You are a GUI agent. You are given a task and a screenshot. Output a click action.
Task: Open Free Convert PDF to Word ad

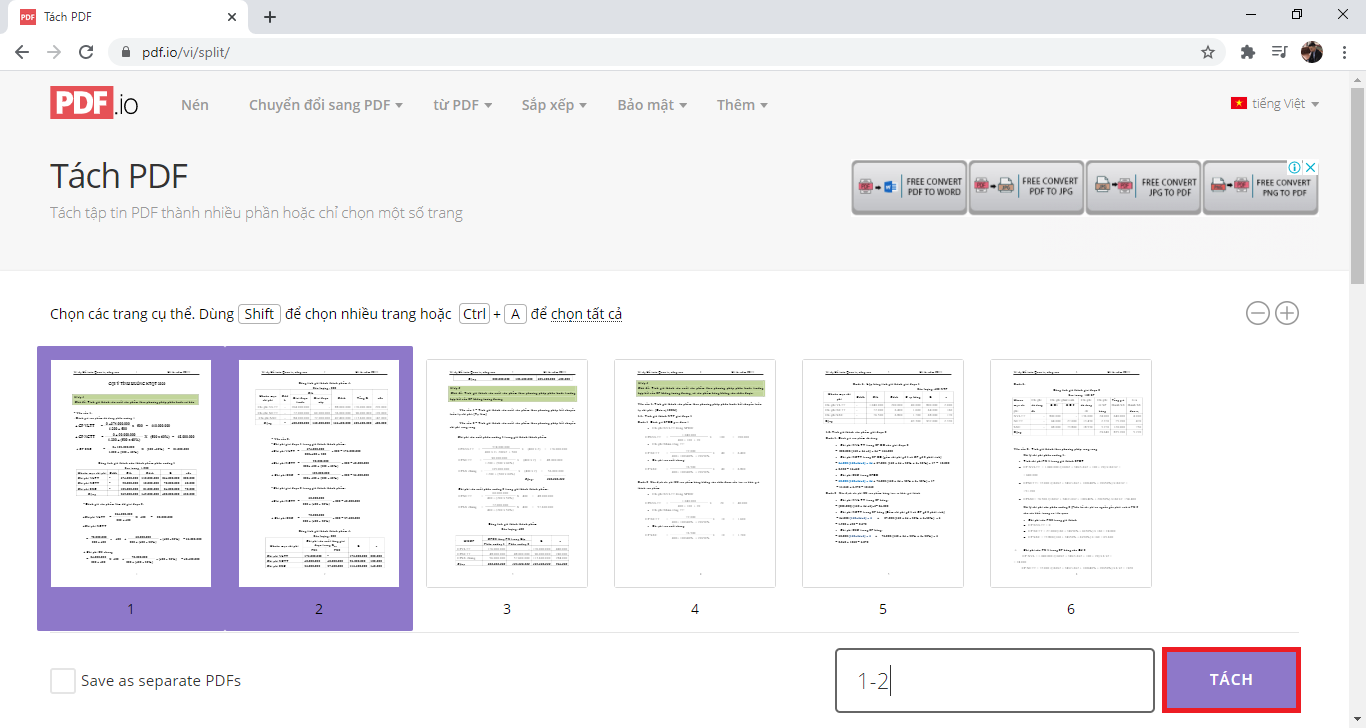[x=909, y=187]
